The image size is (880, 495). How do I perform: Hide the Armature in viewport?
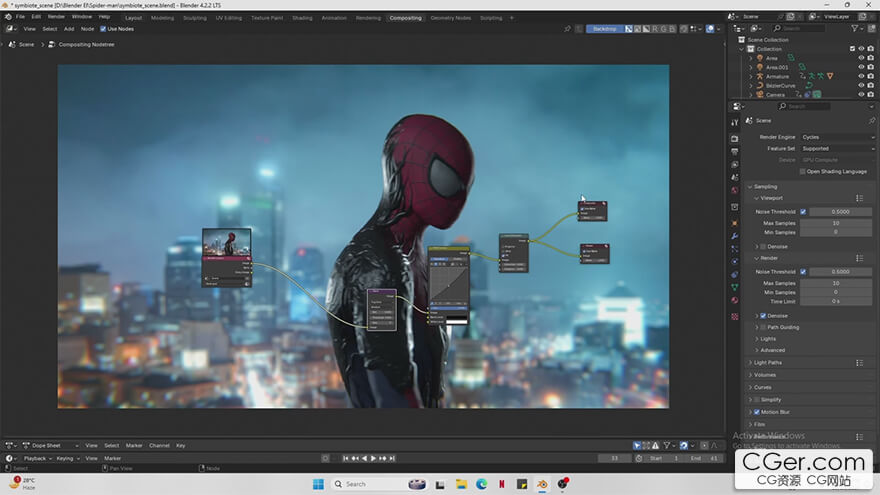pyautogui.click(x=861, y=76)
